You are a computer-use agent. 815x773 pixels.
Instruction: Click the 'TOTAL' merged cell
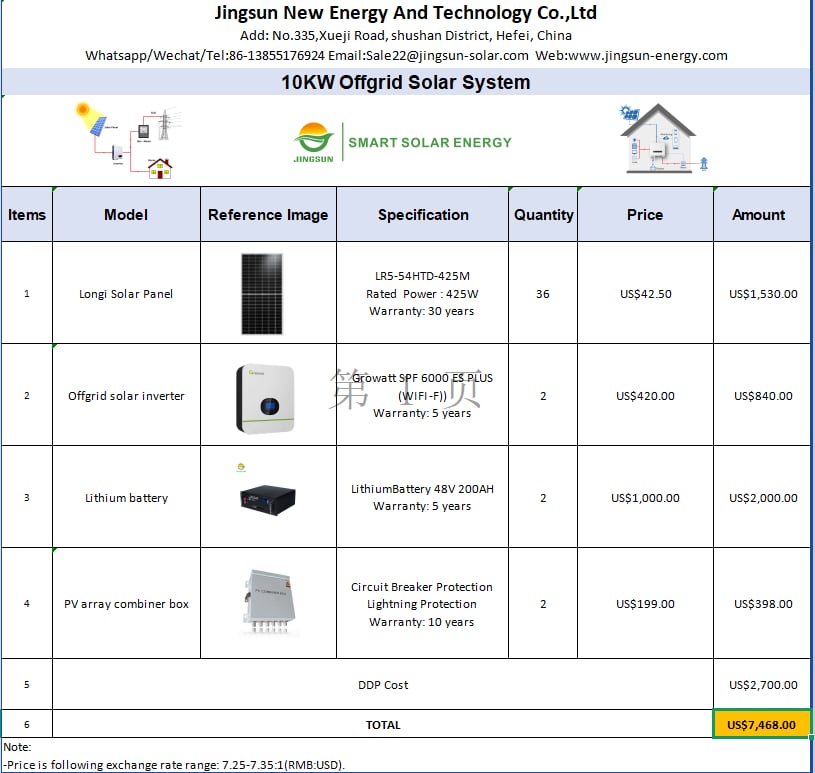383,724
